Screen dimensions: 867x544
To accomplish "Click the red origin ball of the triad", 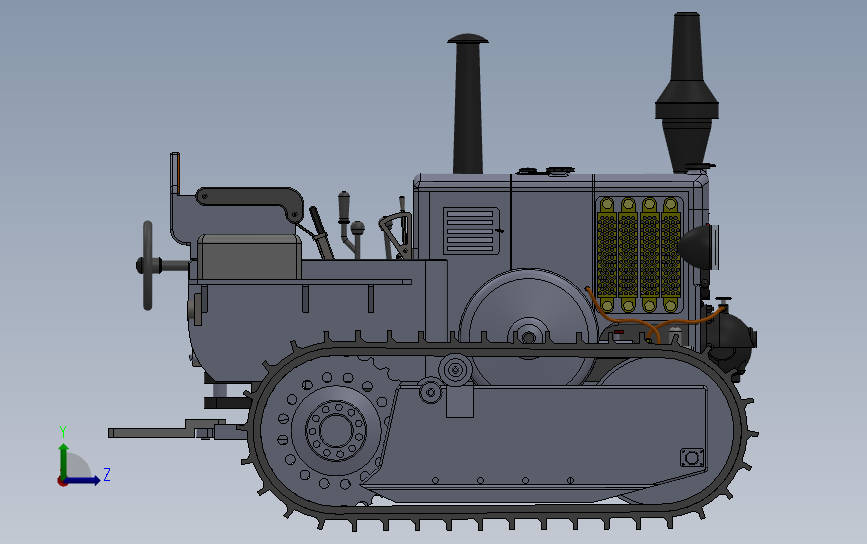I will coord(62,482).
